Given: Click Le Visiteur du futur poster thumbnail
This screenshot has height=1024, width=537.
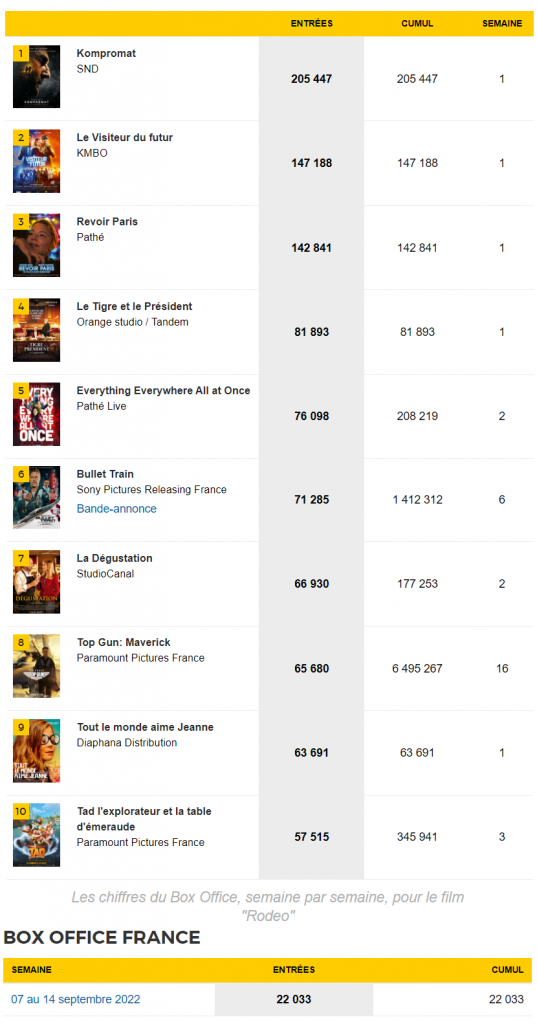Looking at the screenshot, I should (37, 161).
